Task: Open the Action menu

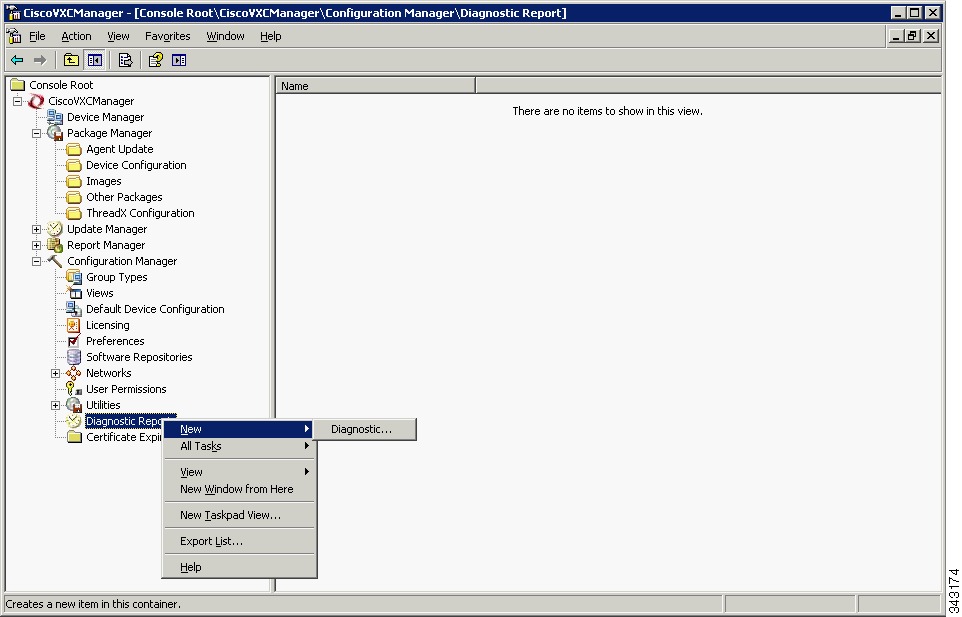Action: pos(76,36)
